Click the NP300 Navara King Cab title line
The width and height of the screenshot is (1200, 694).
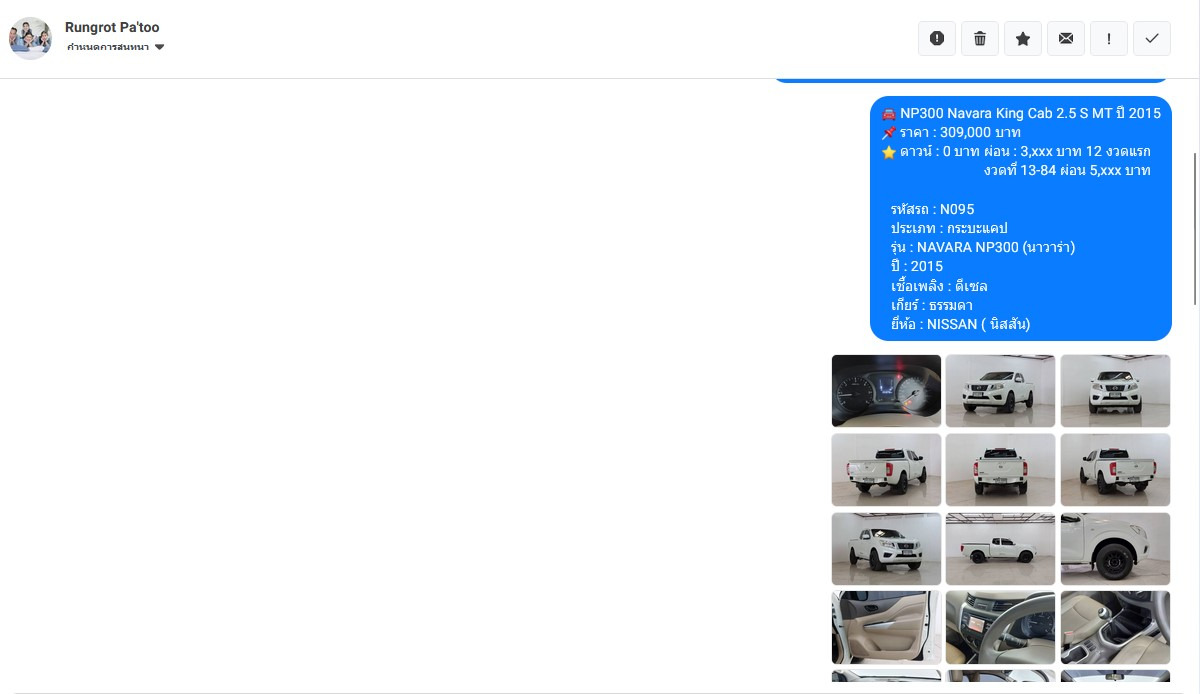coord(1021,113)
